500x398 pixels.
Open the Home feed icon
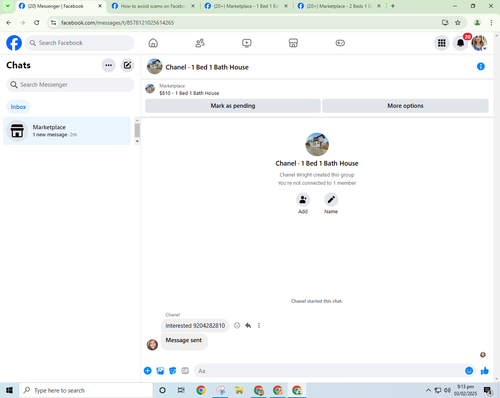tap(153, 43)
